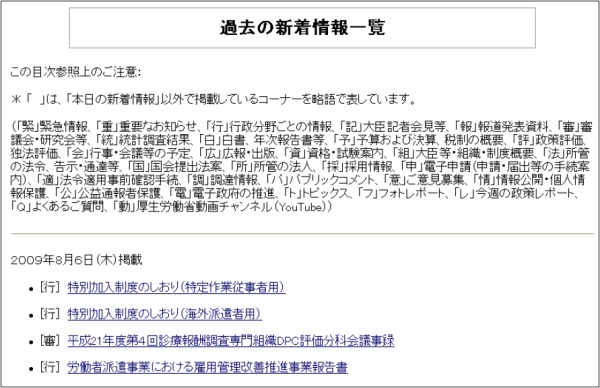Click the [行] label before 海外派遣者用 link

(x=50, y=314)
